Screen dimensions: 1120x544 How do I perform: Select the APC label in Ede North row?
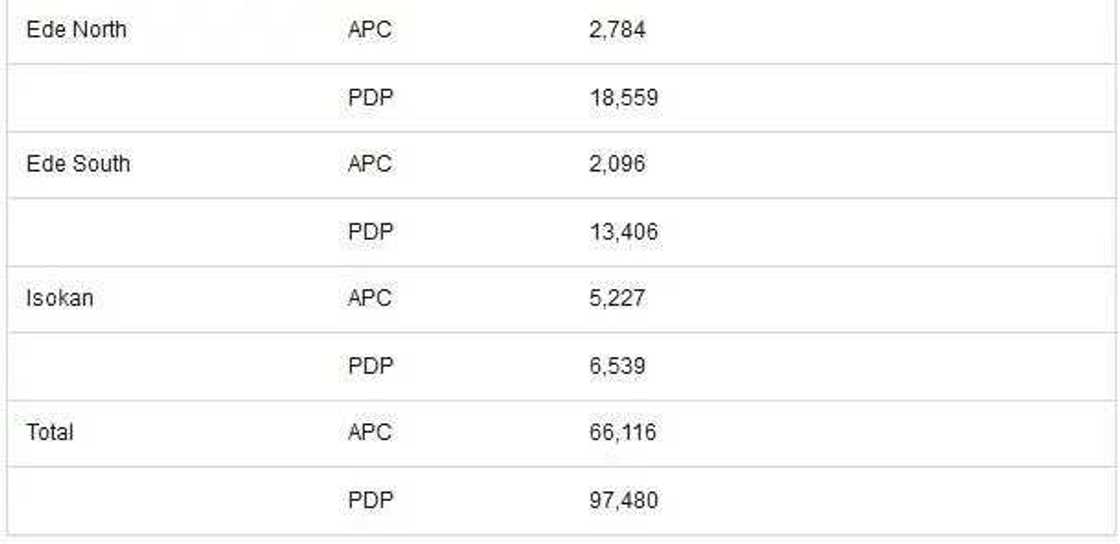pyautogui.click(x=370, y=30)
